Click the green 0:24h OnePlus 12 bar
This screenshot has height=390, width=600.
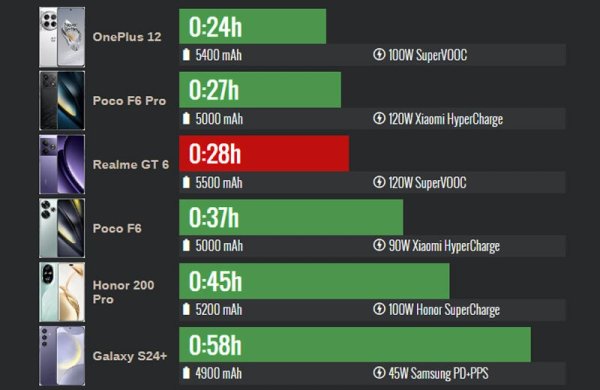[x=253, y=26]
